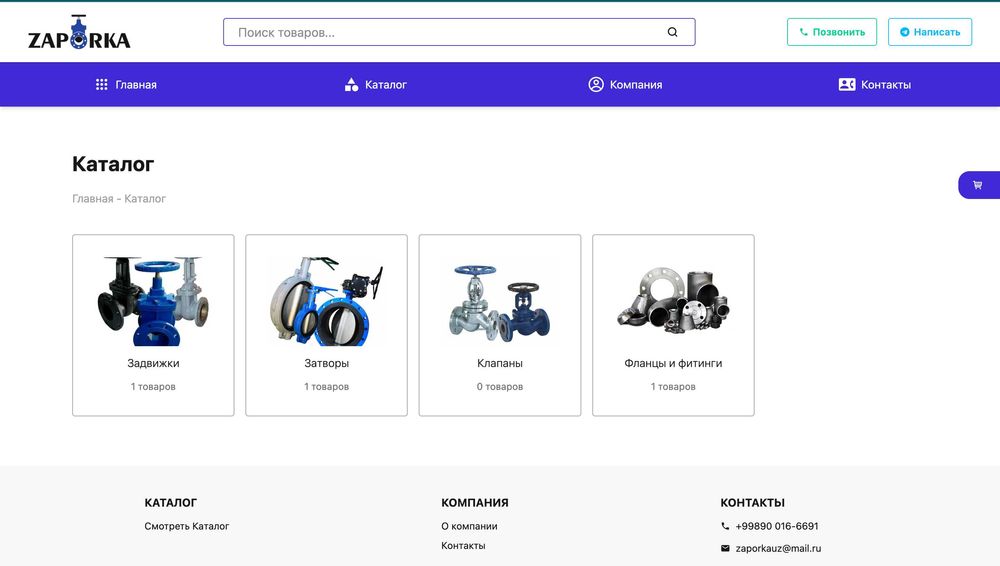
Task: Open the Задвижки category title
Action: [153, 363]
